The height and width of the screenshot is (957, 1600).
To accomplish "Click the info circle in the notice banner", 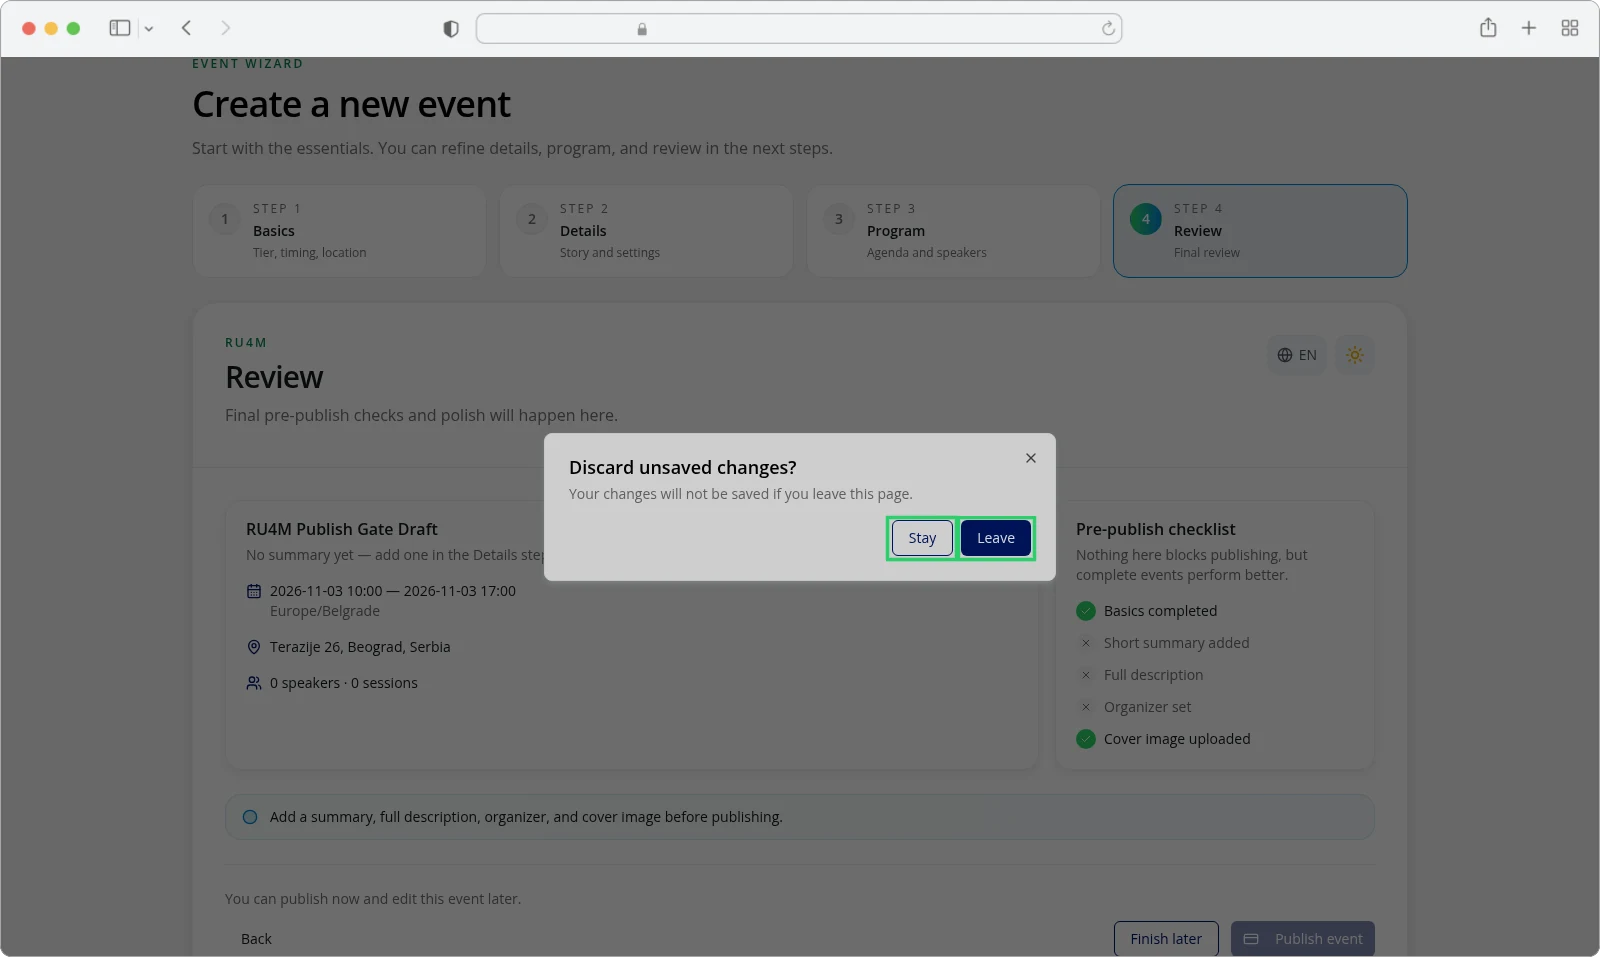I will tap(250, 817).
